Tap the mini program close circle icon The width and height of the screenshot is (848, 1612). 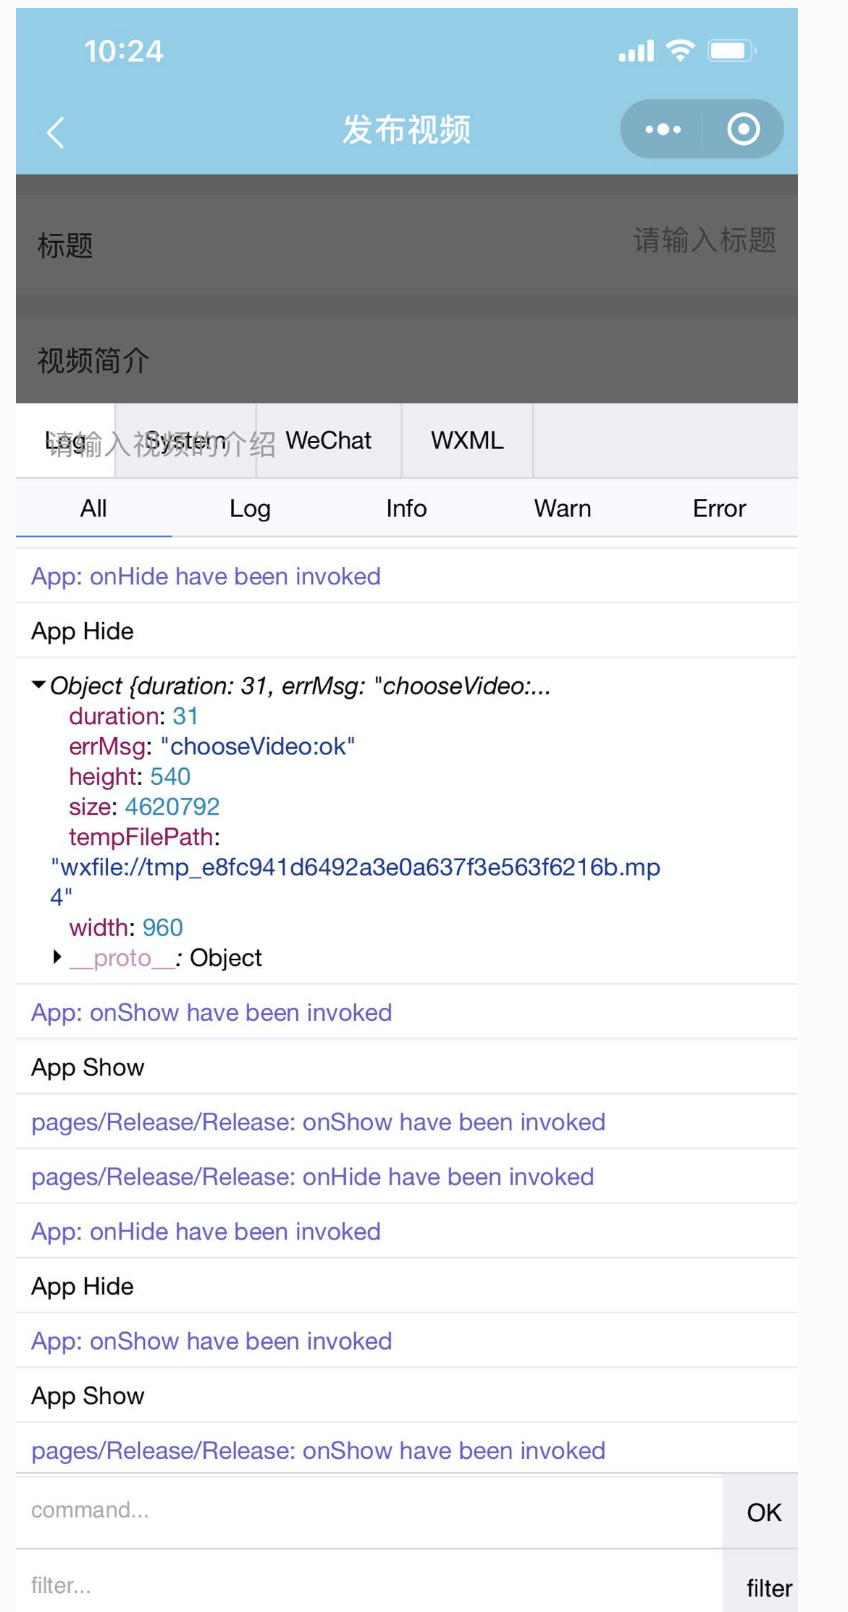pos(743,130)
